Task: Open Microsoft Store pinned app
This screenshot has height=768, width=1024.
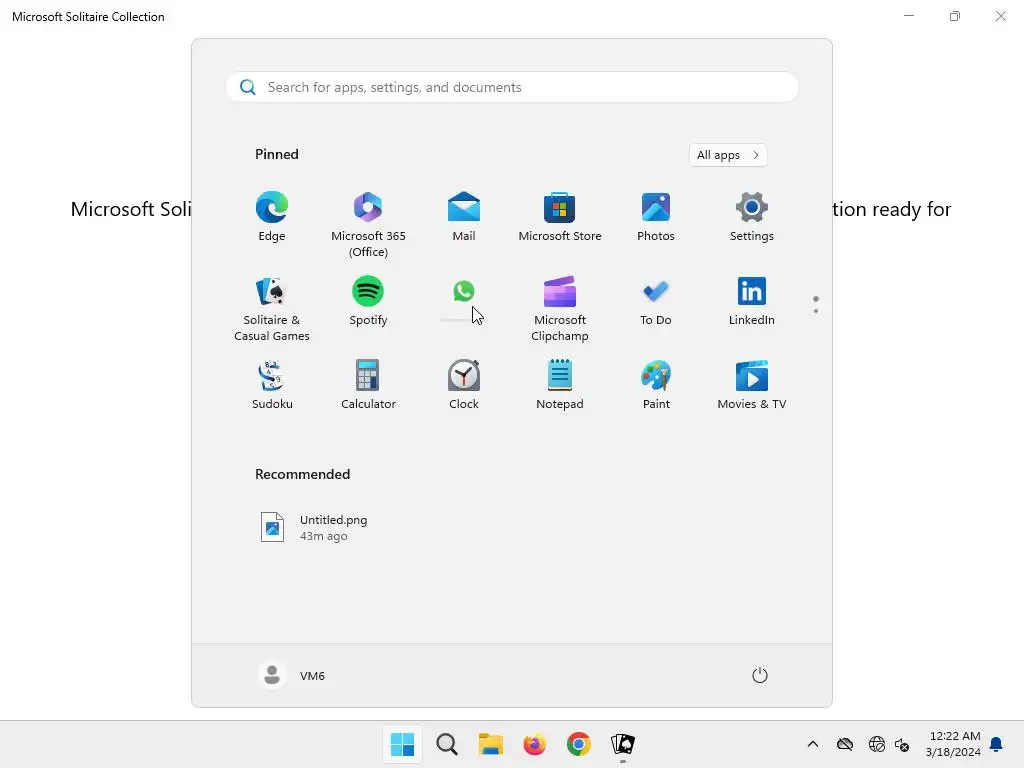Action: (x=560, y=218)
